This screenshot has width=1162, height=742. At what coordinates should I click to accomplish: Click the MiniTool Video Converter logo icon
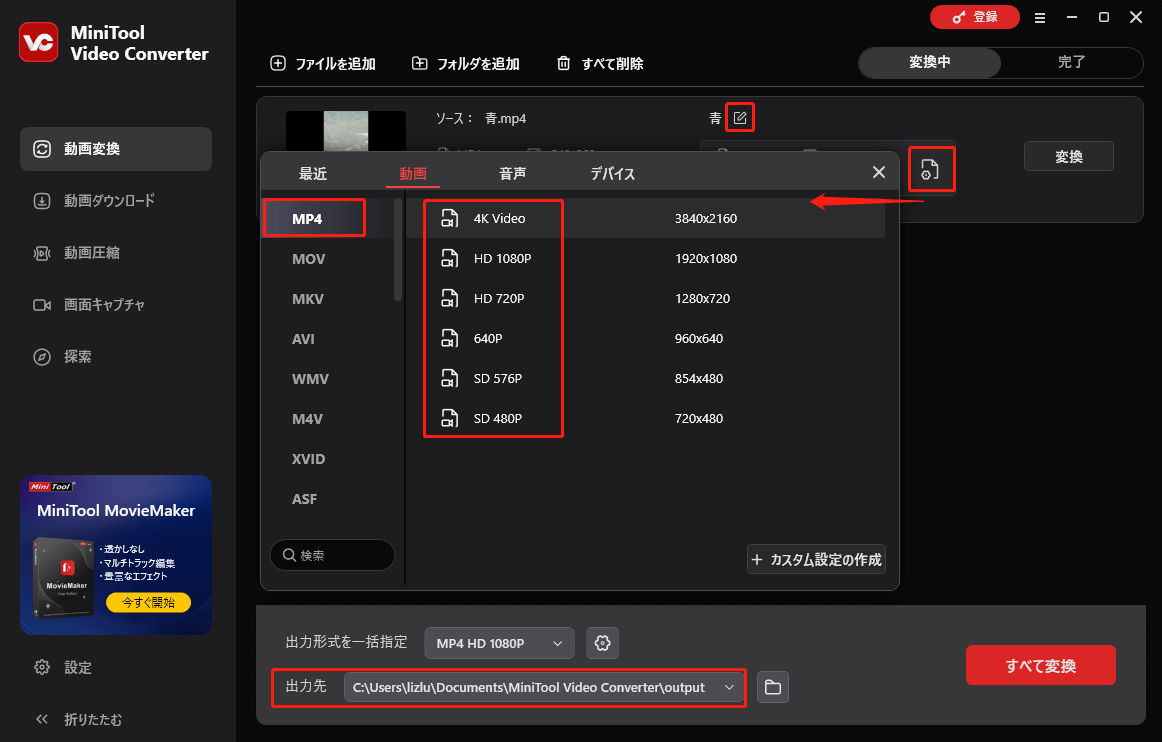coord(39,42)
